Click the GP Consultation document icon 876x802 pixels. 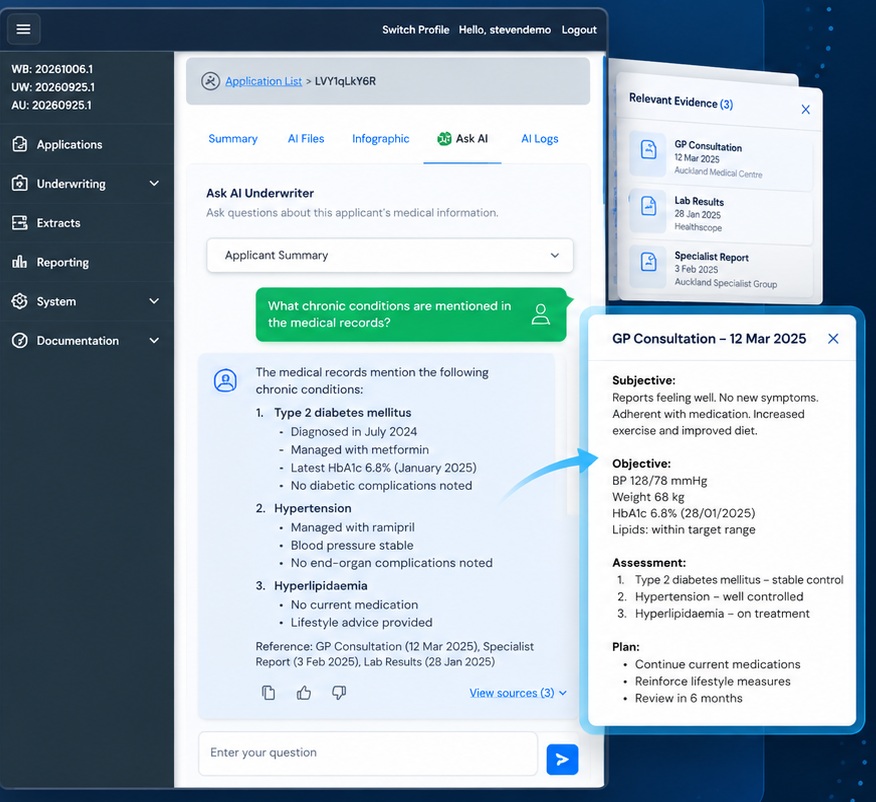(x=648, y=150)
